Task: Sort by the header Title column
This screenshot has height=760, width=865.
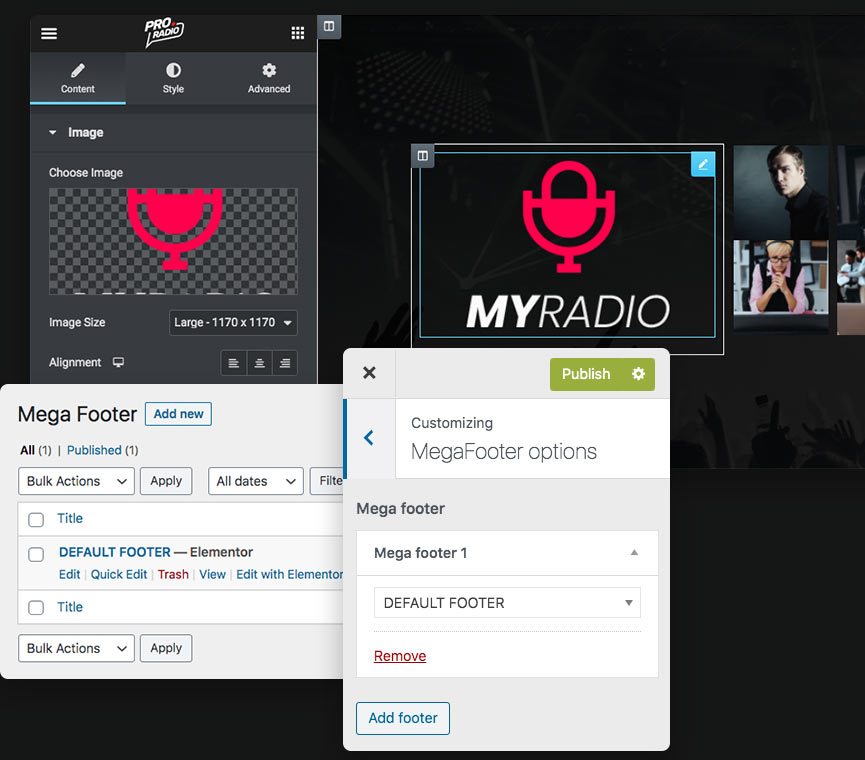Action: coord(70,518)
